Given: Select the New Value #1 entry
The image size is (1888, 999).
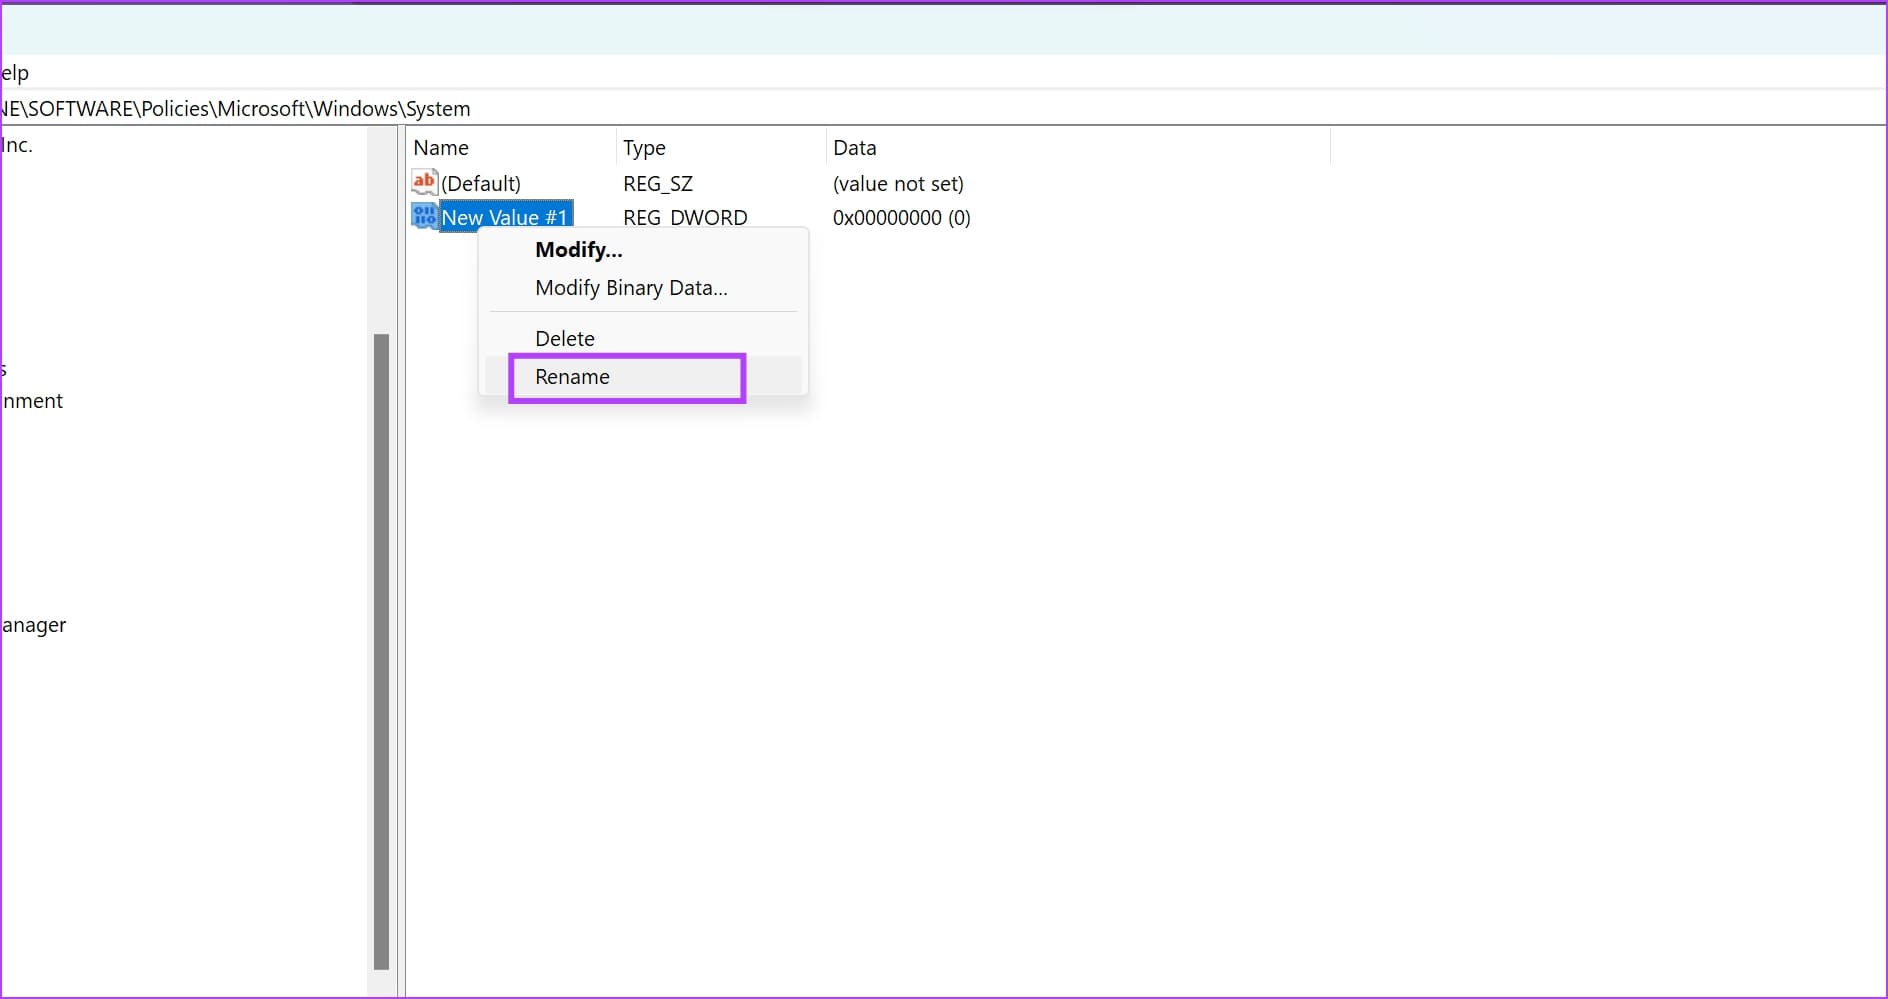Looking at the screenshot, I should [505, 217].
